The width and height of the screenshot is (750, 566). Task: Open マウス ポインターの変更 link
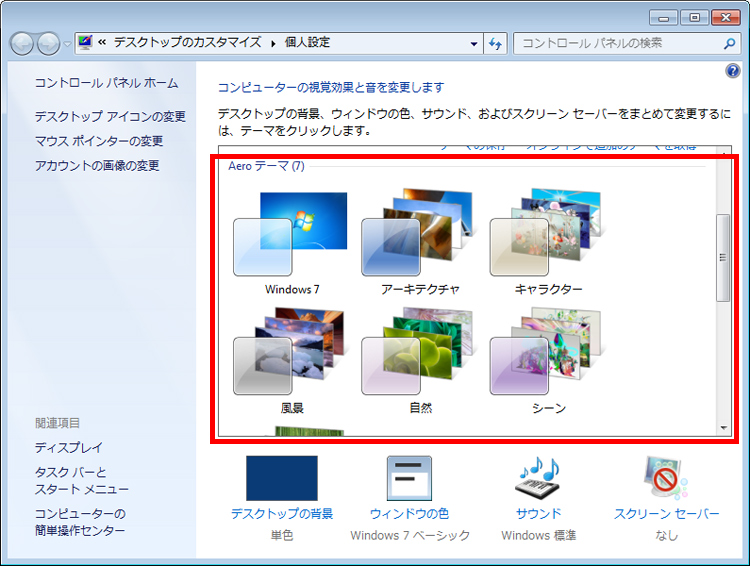pyautogui.click(x=99, y=141)
